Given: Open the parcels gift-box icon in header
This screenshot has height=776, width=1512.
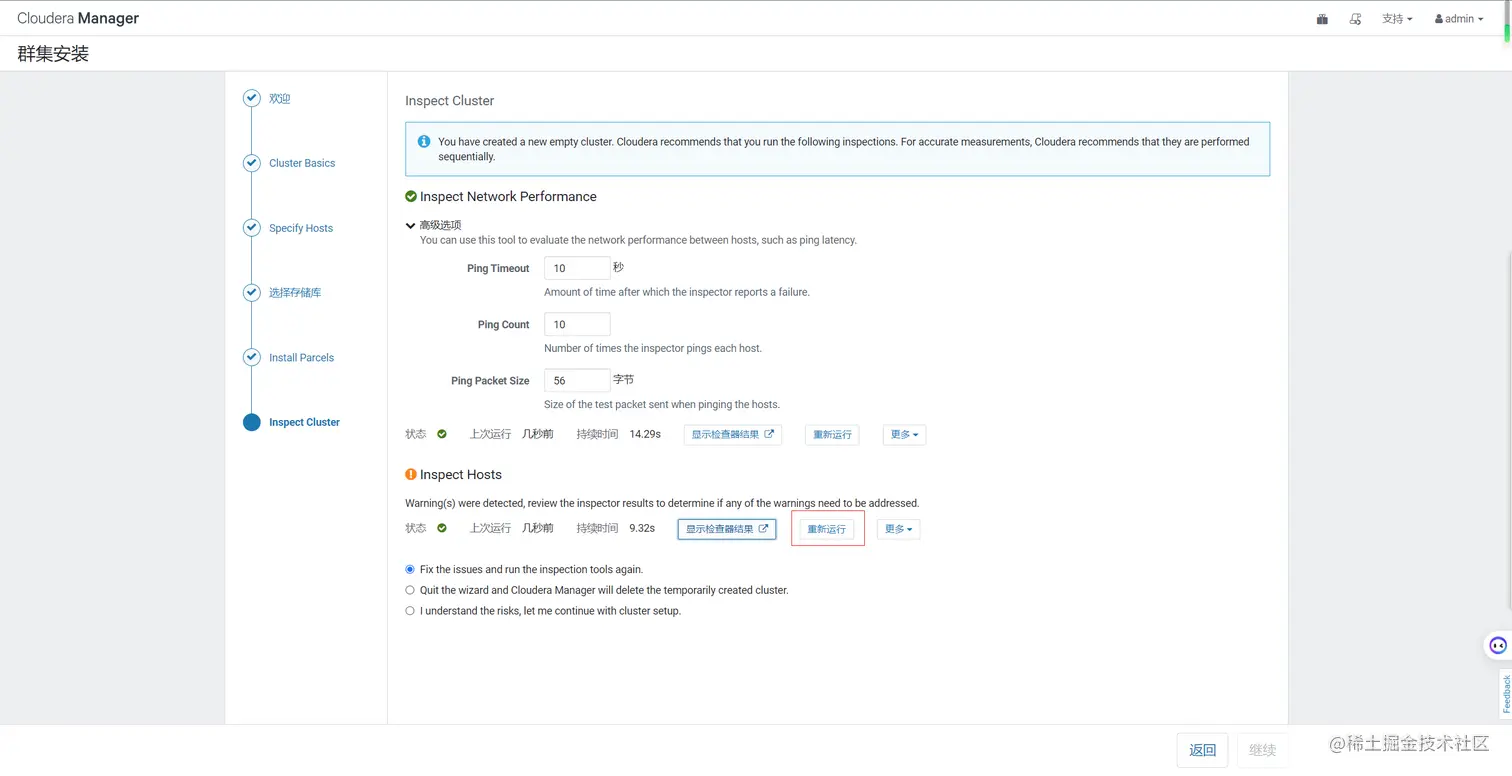Looking at the screenshot, I should [x=1322, y=19].
